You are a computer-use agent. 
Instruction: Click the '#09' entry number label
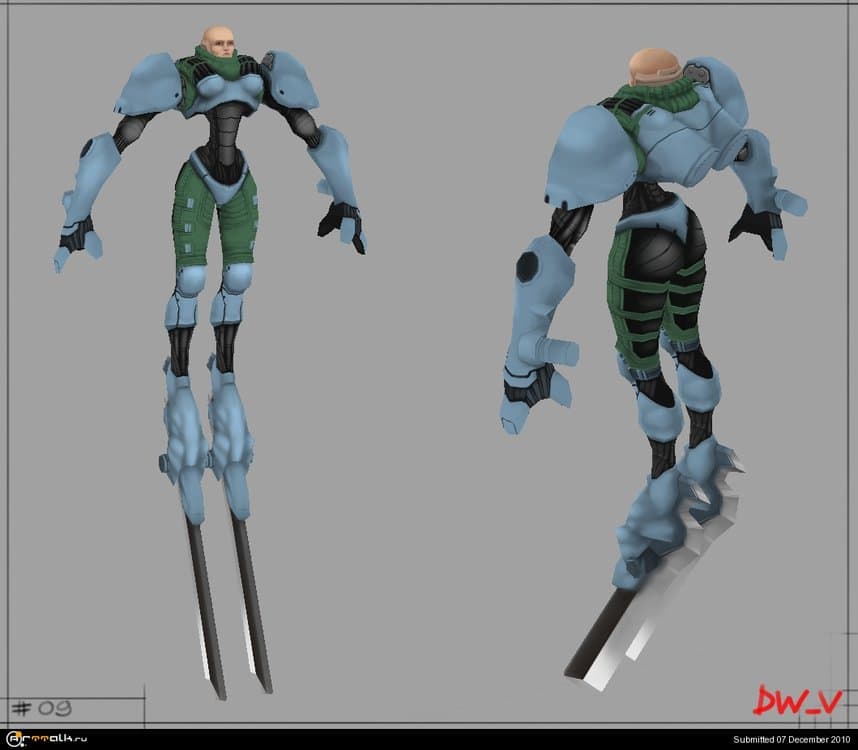(x=42, y=709)
